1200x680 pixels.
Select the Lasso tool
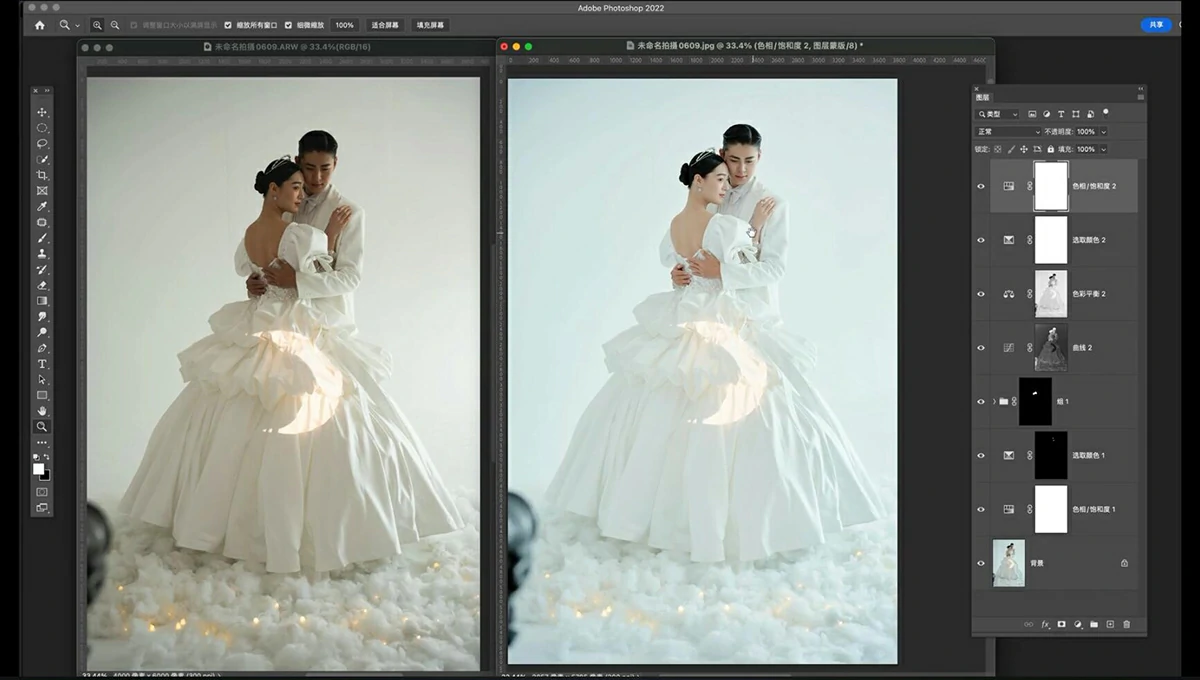point(42,143)
